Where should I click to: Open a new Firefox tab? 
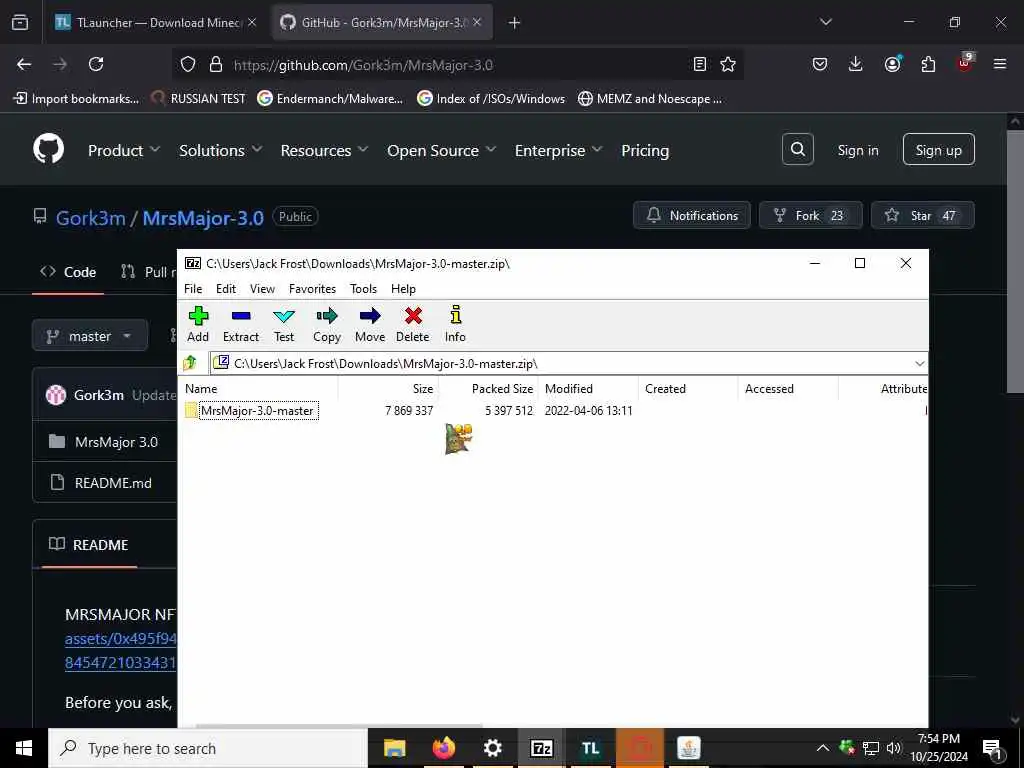pos(515,23)
